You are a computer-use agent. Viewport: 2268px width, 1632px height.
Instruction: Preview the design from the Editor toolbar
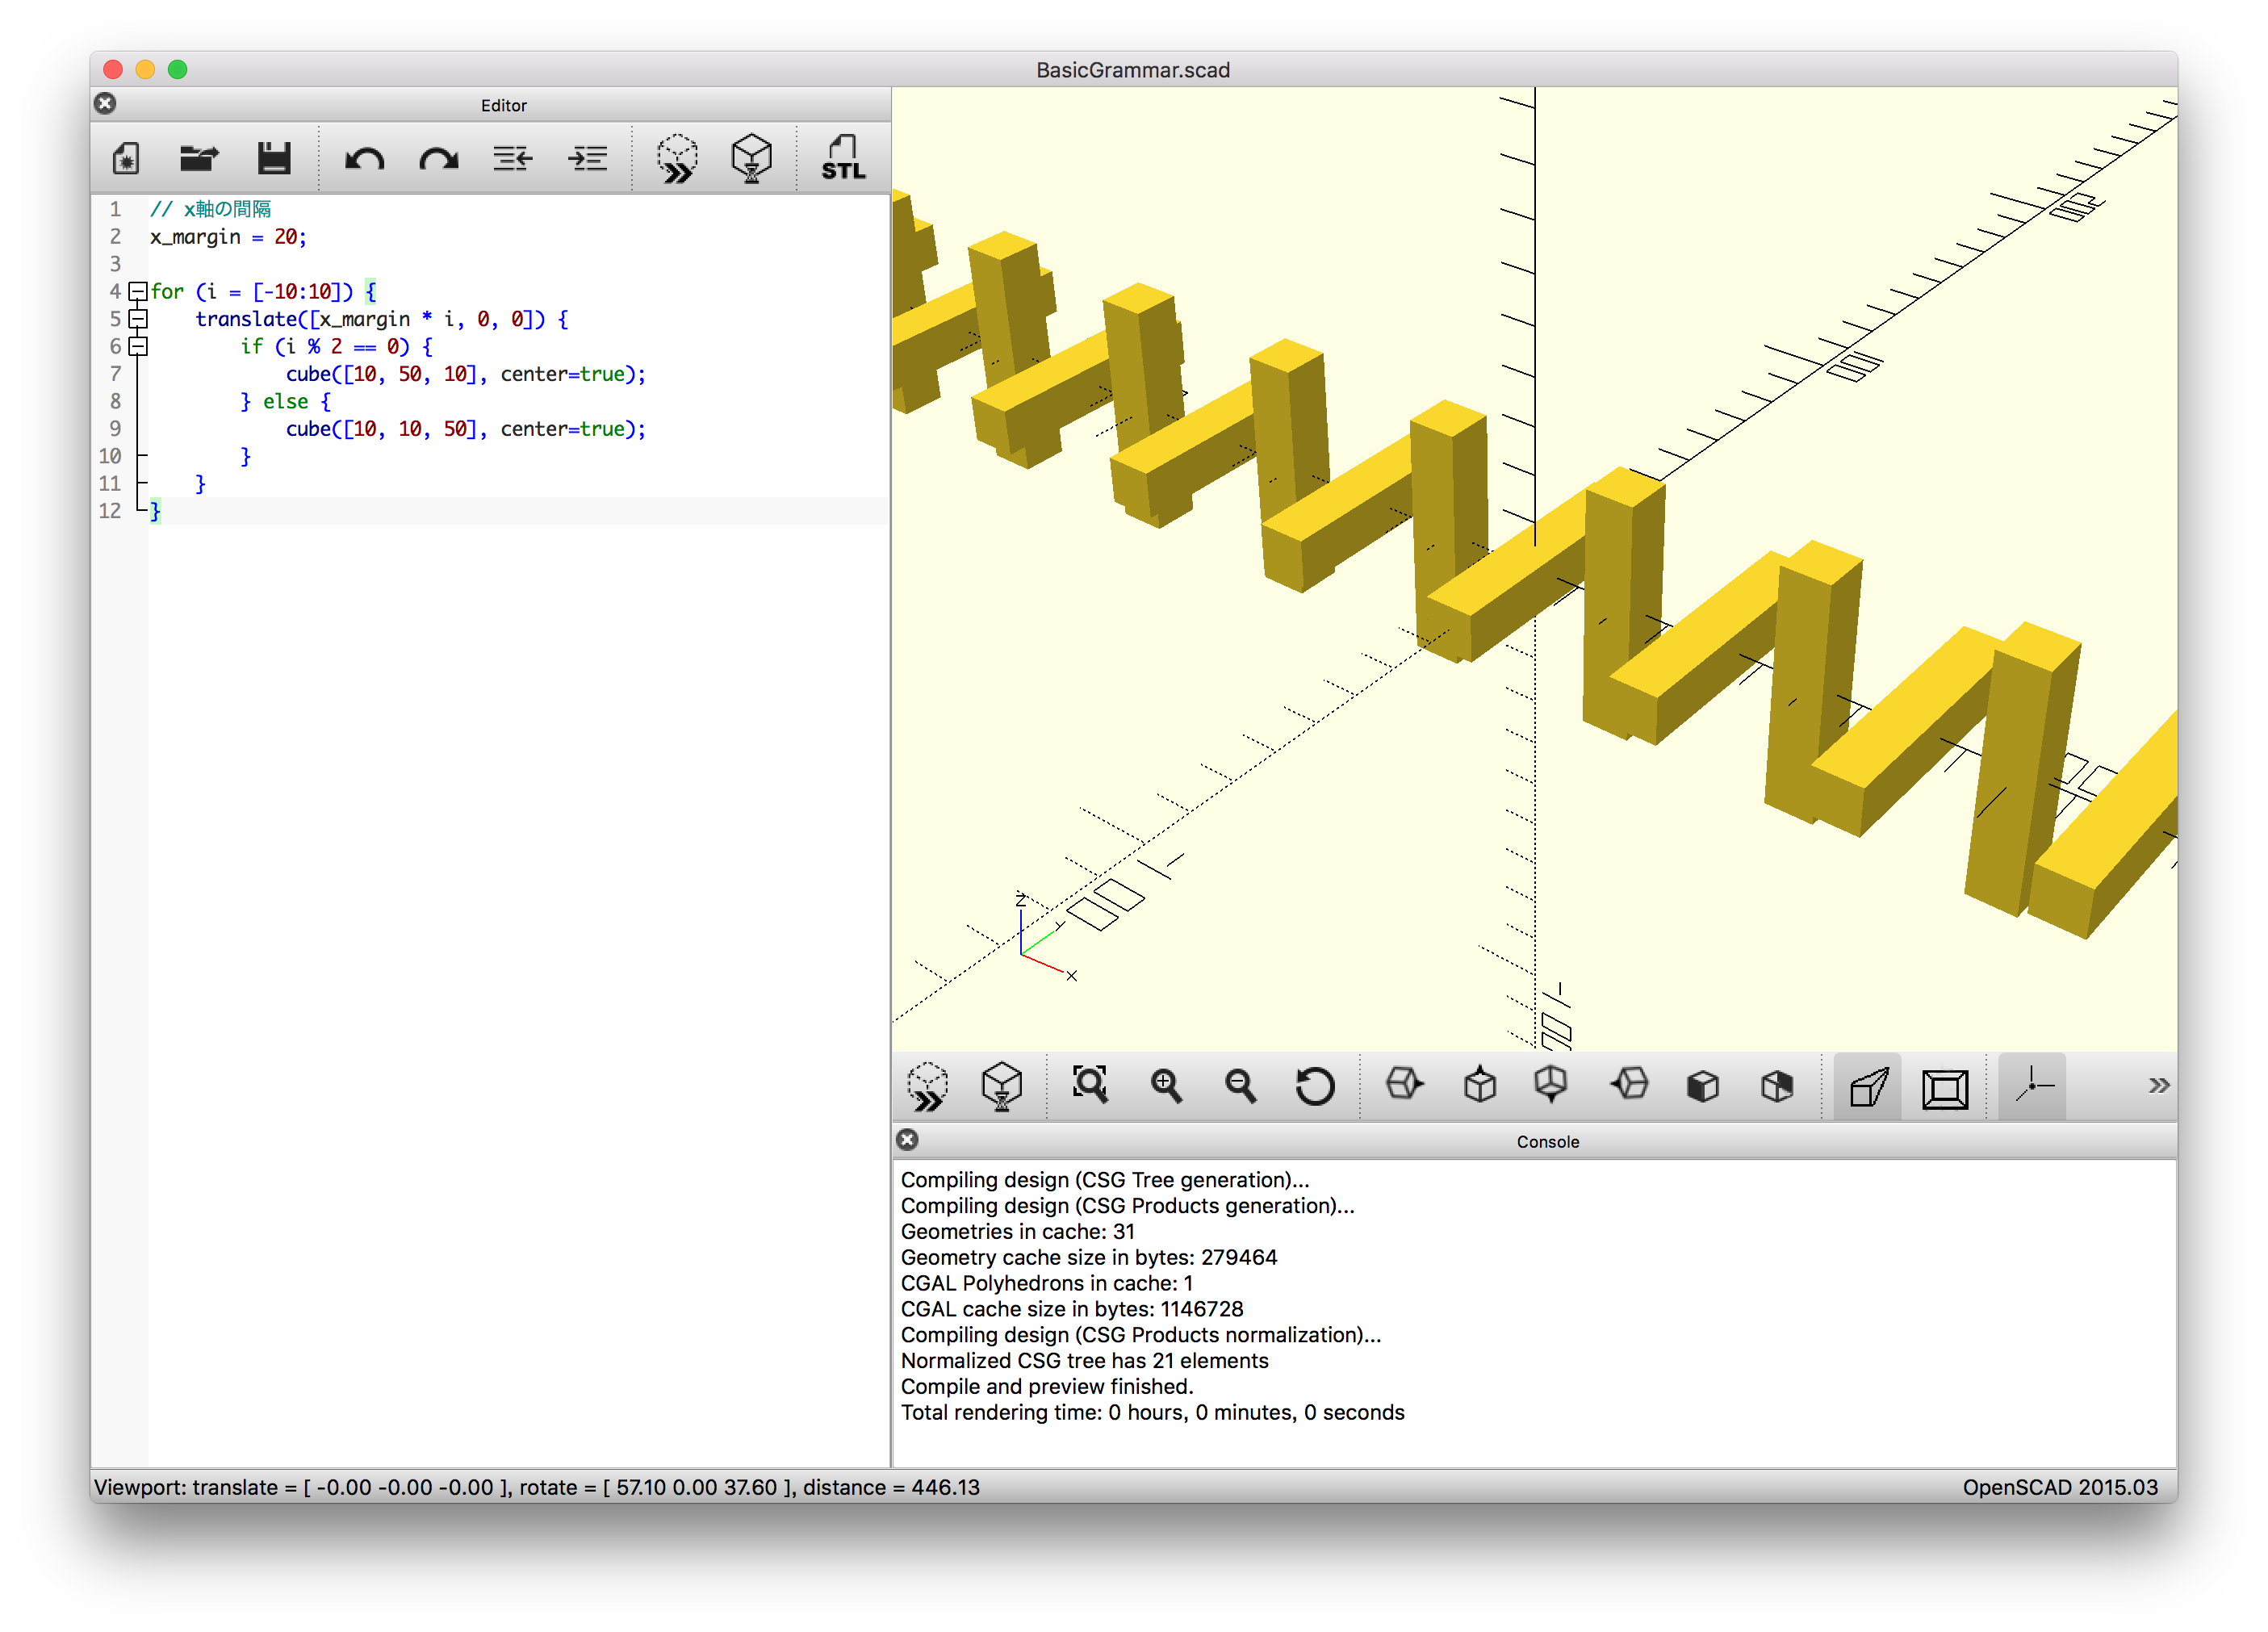click(676, 158)
